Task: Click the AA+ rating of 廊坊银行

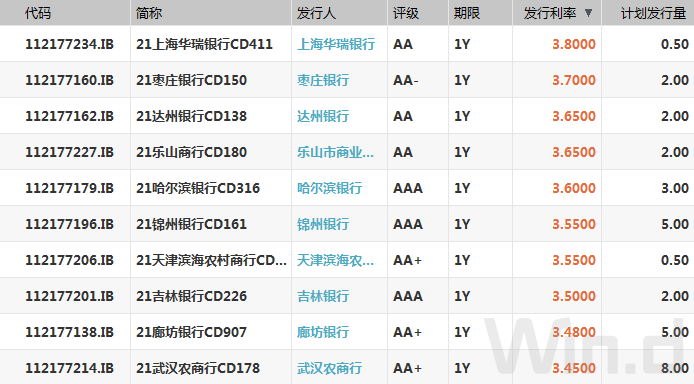Action: (407, 332)
